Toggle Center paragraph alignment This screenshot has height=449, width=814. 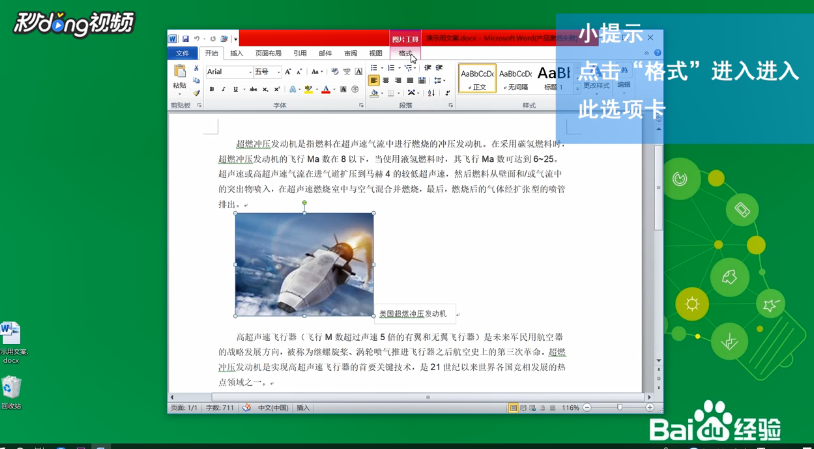(386, 80)
